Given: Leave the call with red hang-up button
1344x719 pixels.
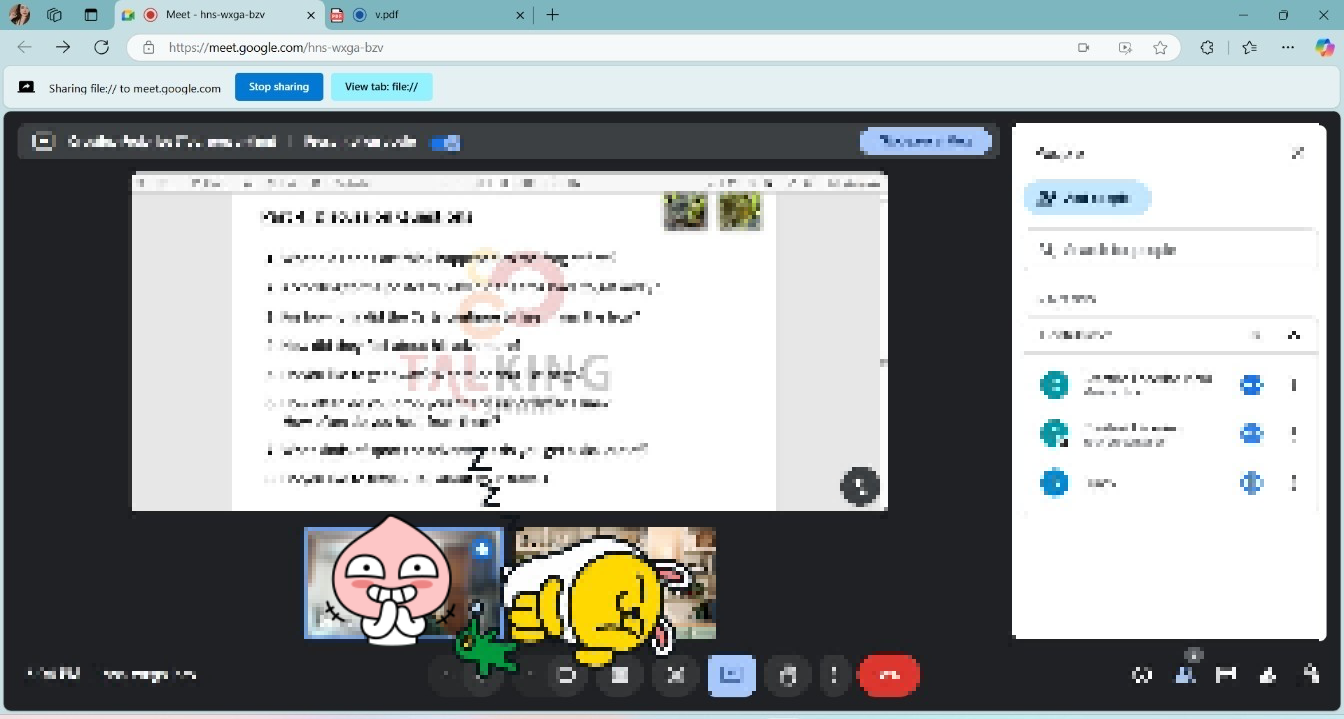Looking at the screenshot, I should (889, 675).
